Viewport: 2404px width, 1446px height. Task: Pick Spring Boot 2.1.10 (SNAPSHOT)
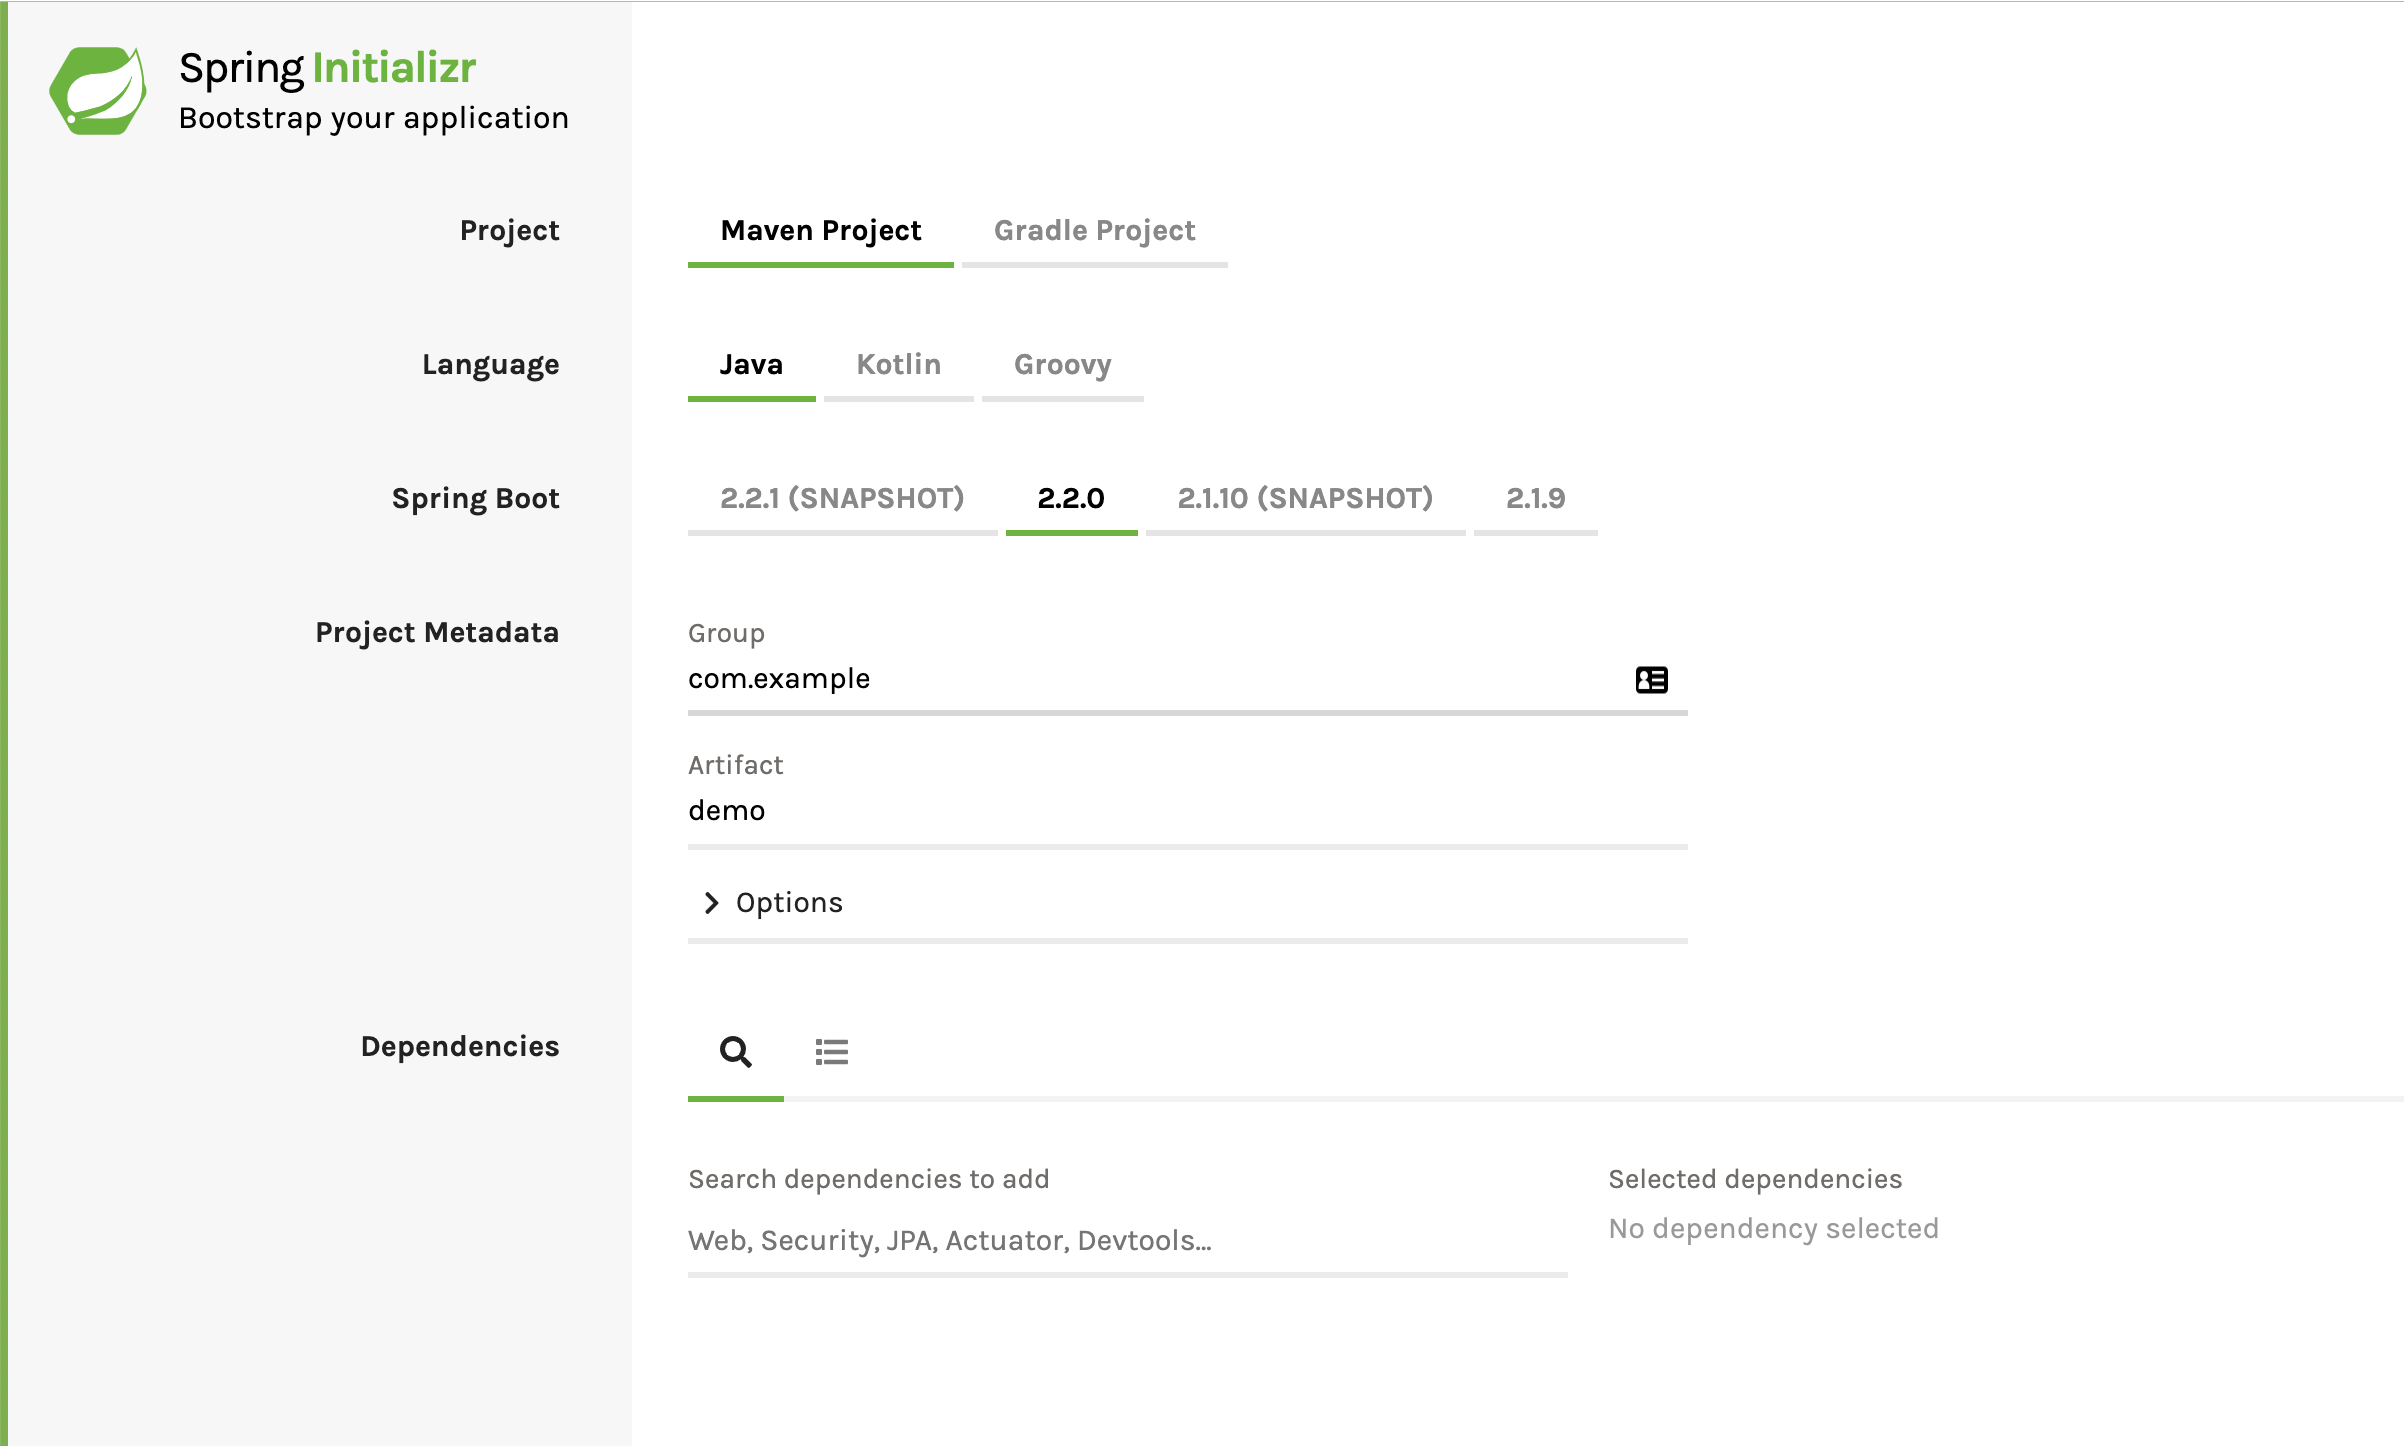coord(1304,499)
